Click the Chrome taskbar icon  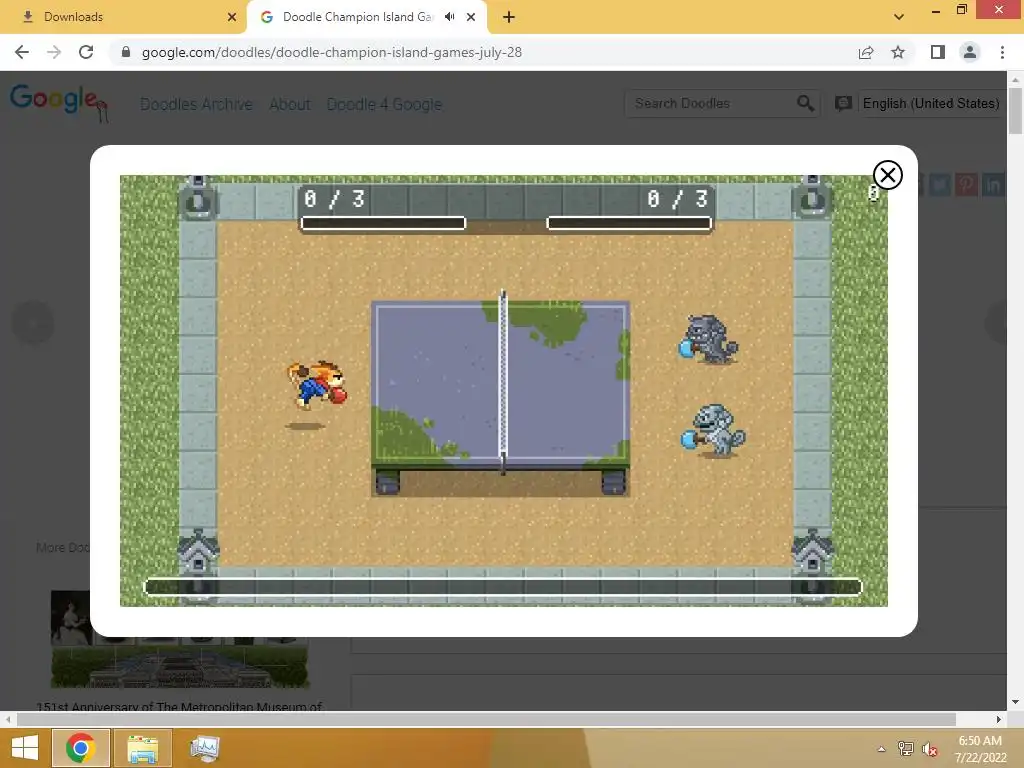(x=80, y=748)
